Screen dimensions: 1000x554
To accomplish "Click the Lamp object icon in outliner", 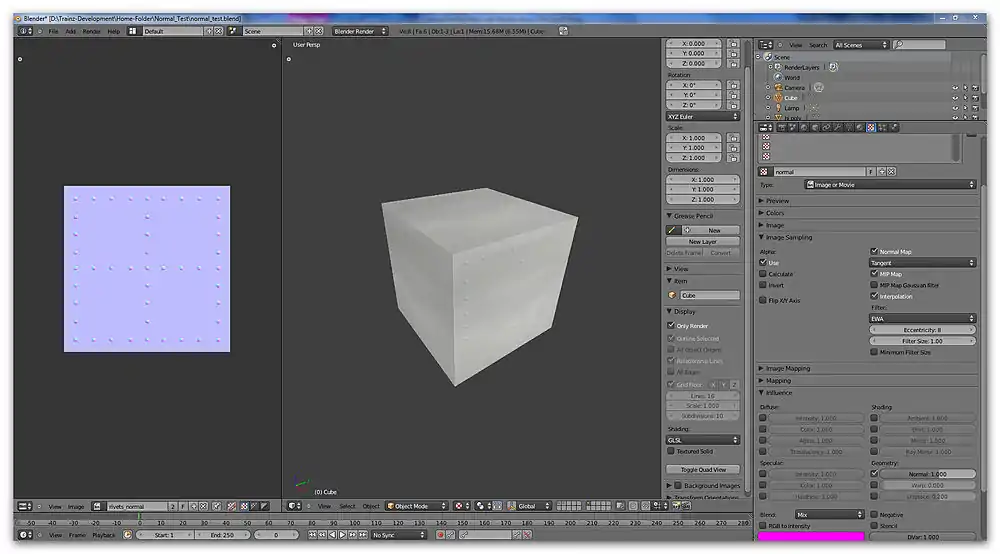I will 778,108.
